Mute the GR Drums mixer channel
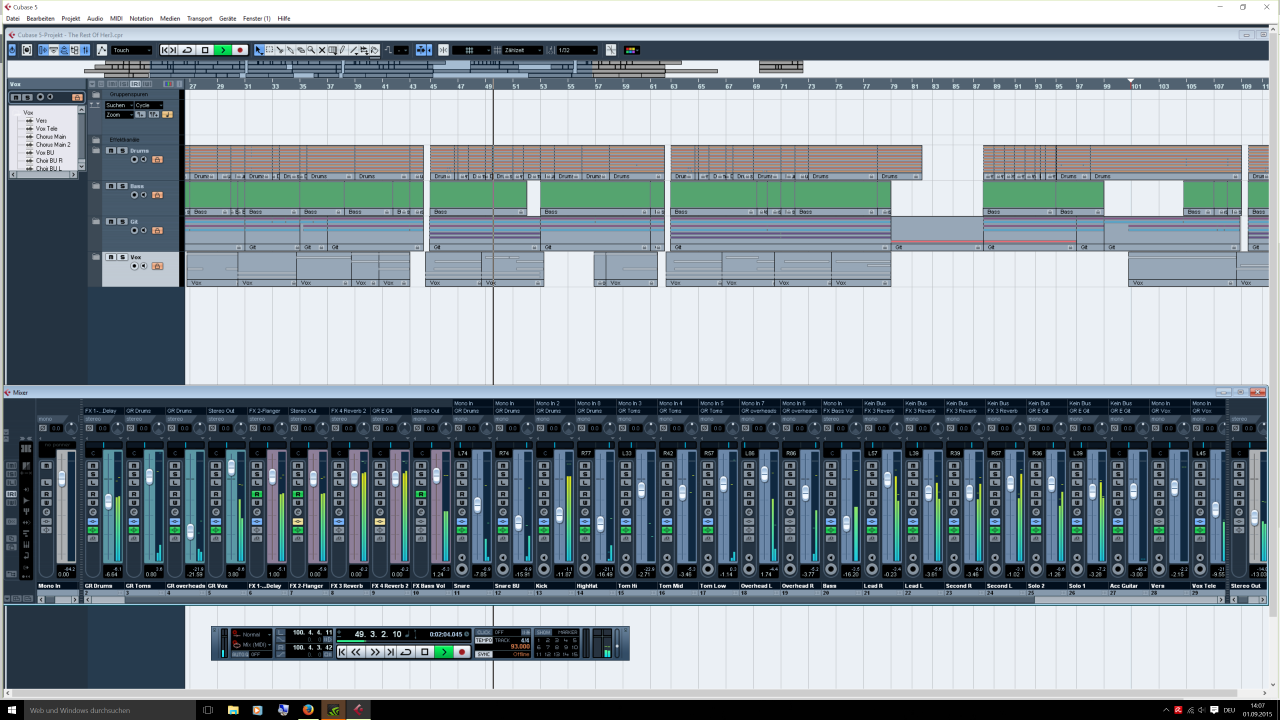1280x720 pixels. coord(93,465)
